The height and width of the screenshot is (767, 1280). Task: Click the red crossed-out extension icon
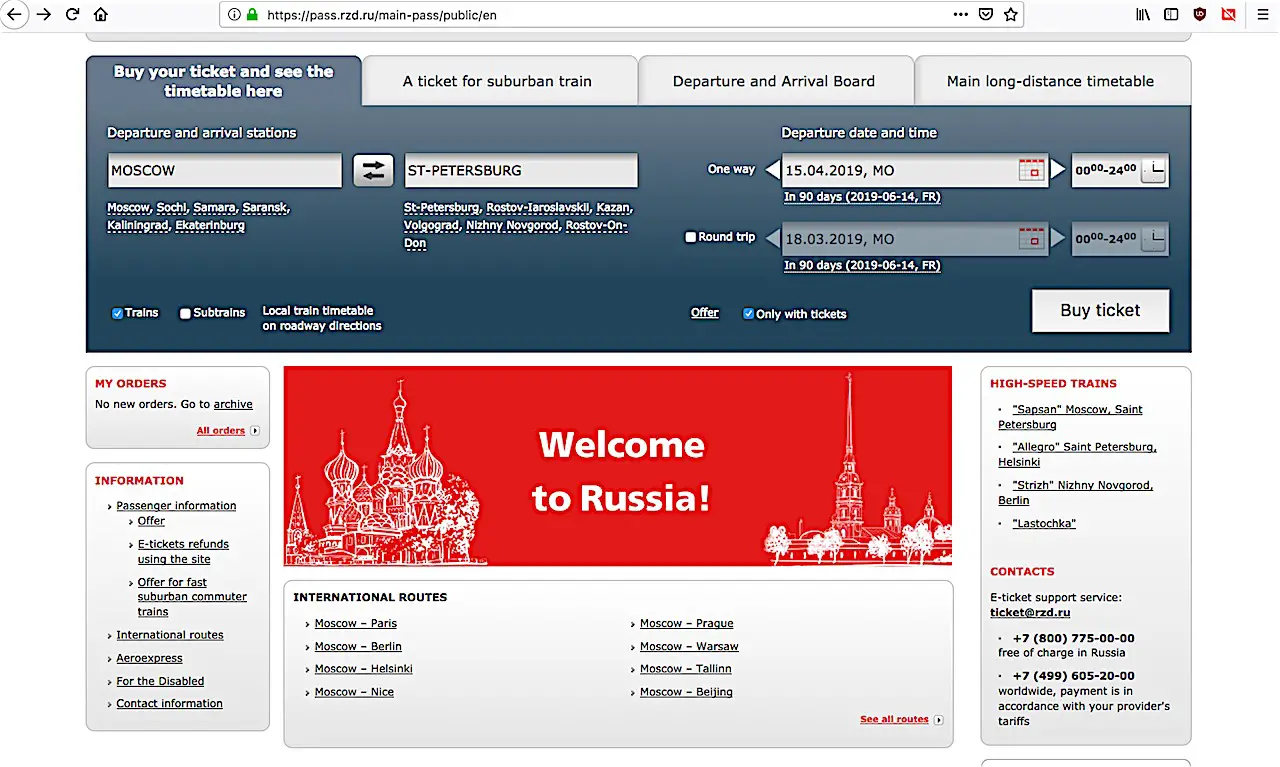click(1229, 15)
